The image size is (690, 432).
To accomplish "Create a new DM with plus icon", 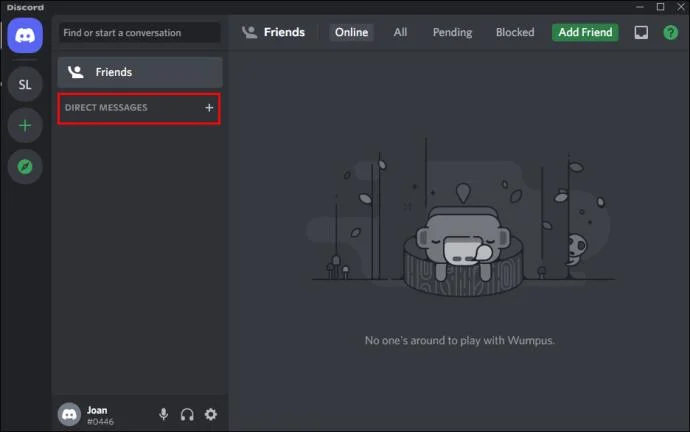I will tap(209, 108).
